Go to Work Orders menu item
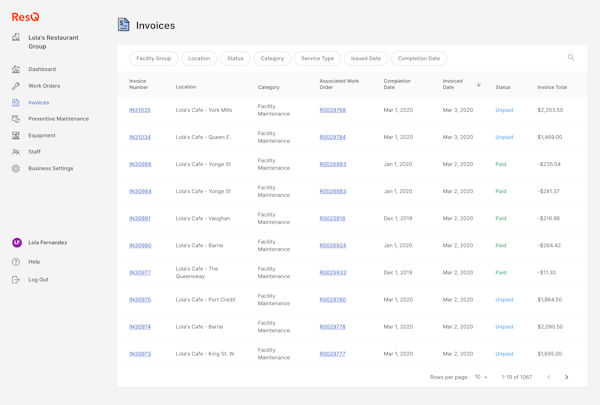Viewport: 600px width, 405px height. click(x=44, y=86)
